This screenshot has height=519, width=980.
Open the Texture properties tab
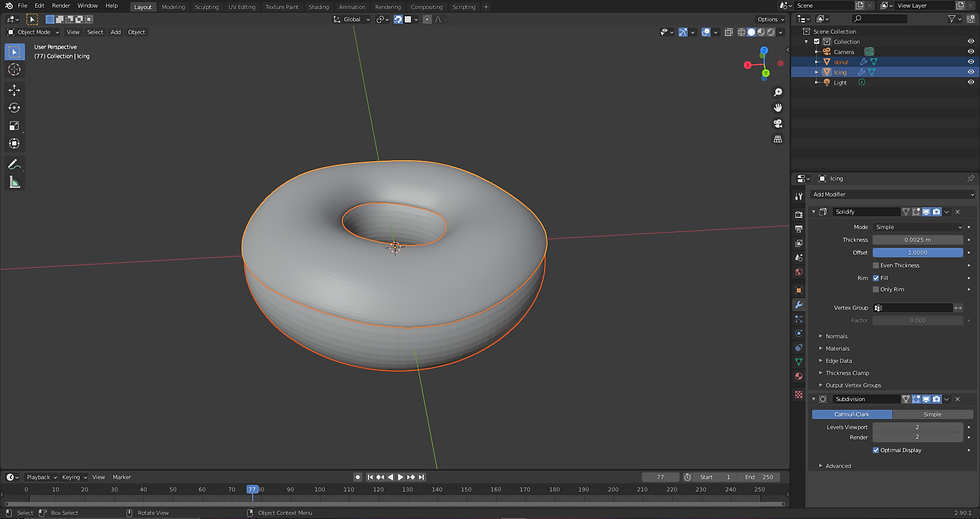(798, 395)
